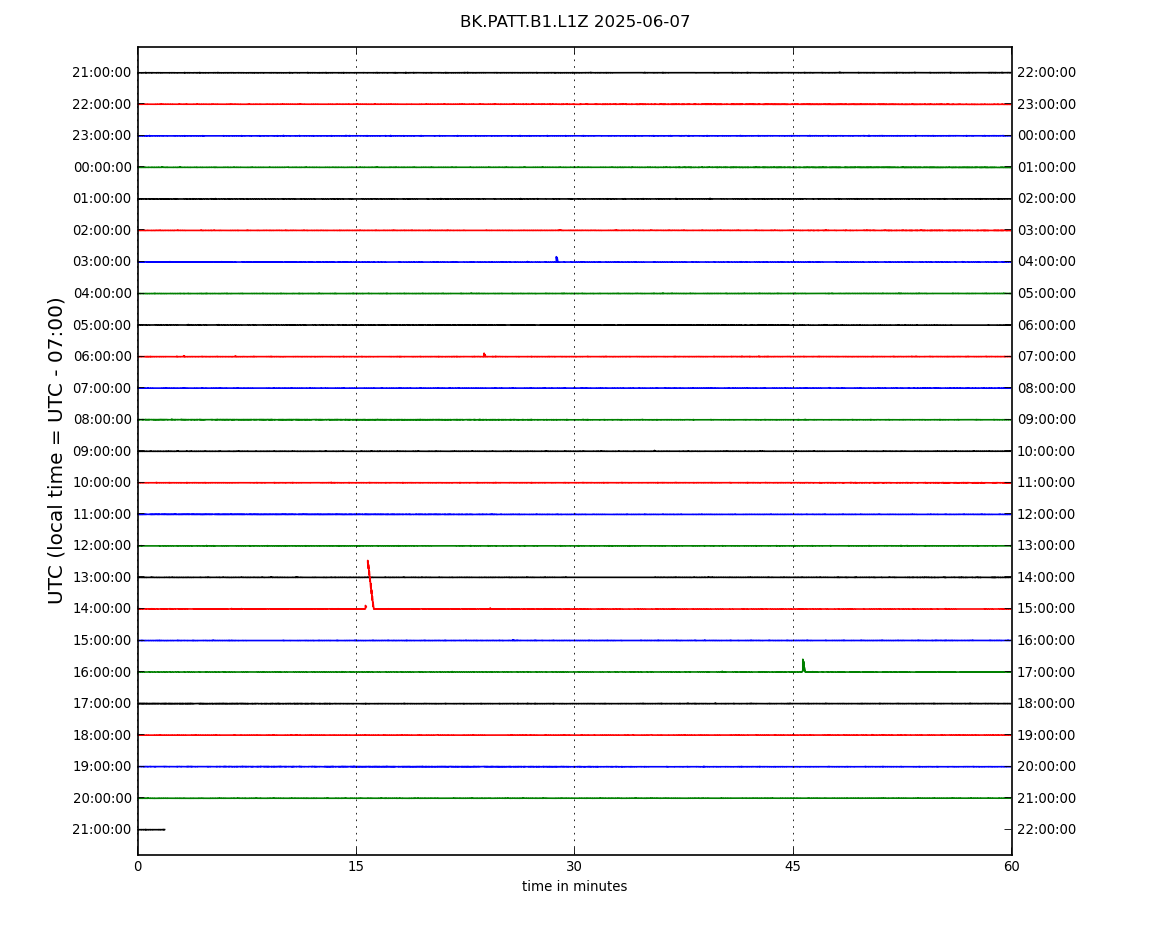Click right-axis label 10:00:00
Image resolution: width=1150 pixels, height=950 pixels.
coord(1047,451)
